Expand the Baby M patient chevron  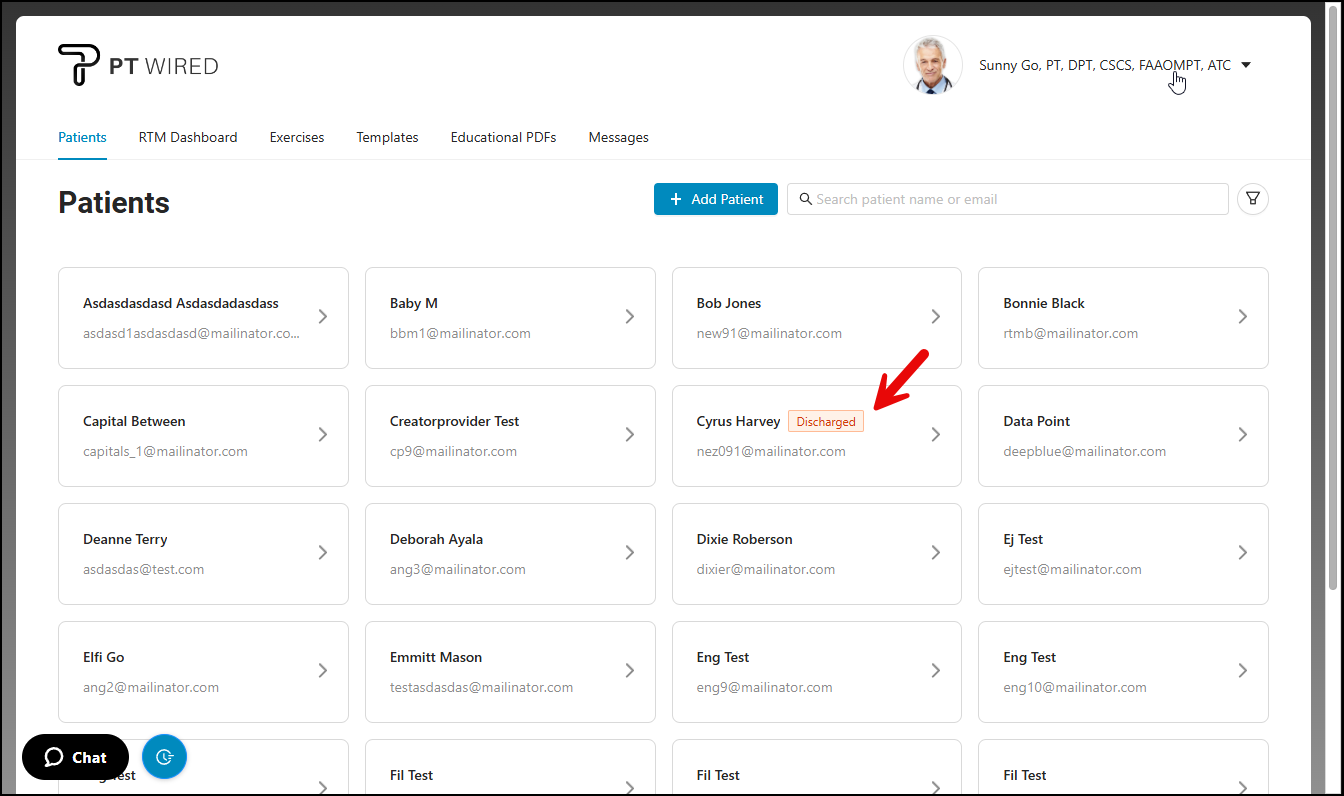point(629,317)
